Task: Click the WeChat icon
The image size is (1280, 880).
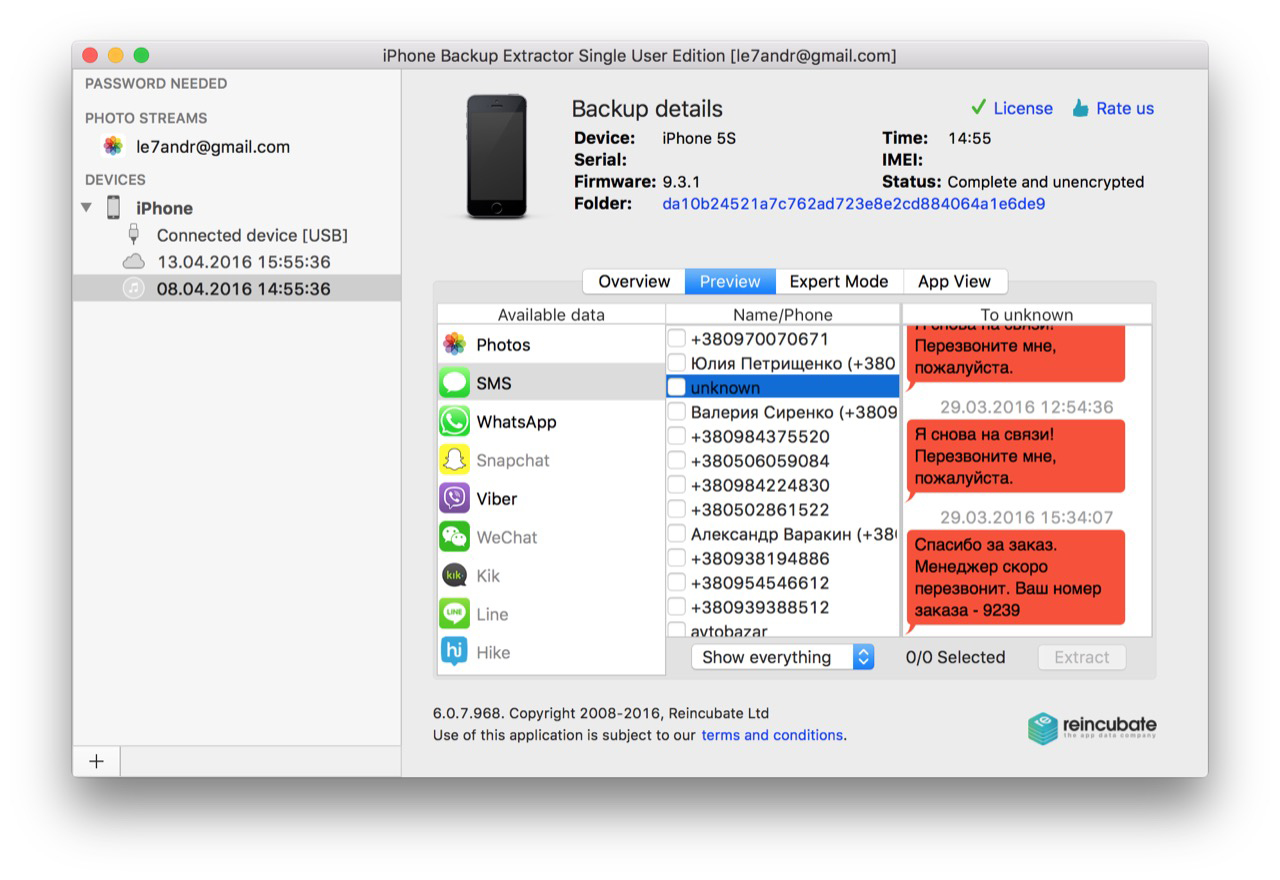Action: pyautogui.click(x=455, y=537)
